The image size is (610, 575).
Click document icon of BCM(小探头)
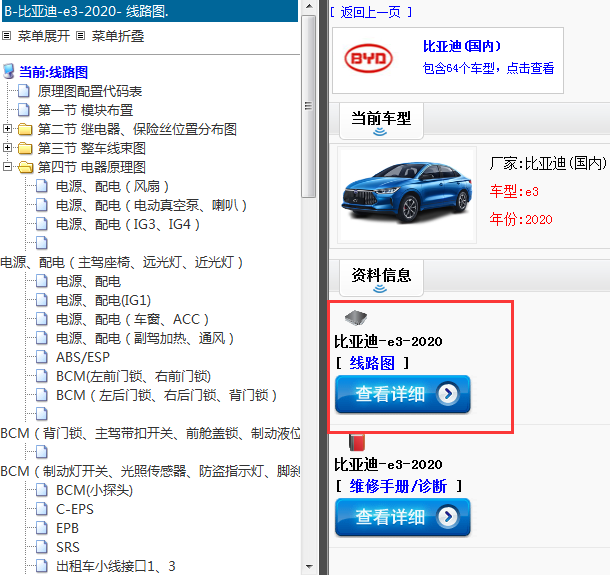(42, 490)
